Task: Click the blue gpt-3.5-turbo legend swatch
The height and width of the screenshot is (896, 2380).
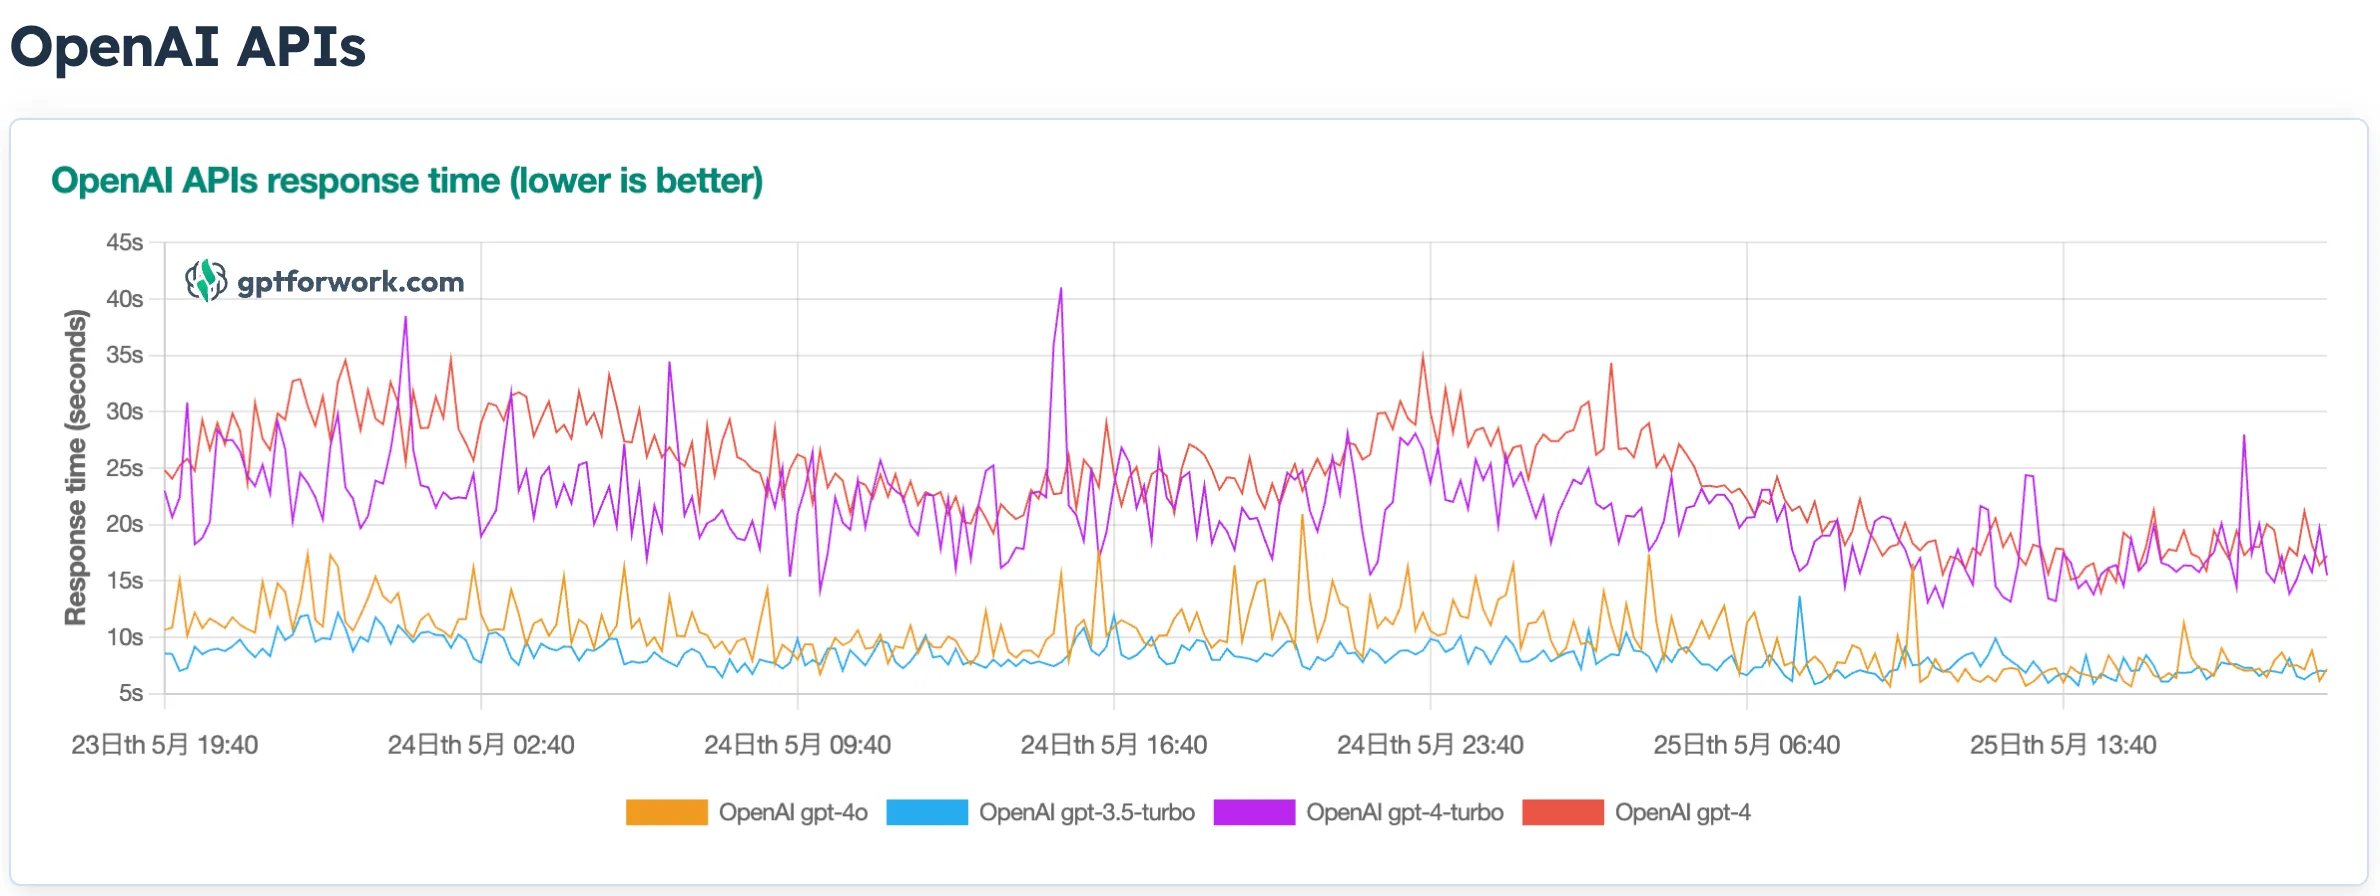Action: tap(927, 812)
